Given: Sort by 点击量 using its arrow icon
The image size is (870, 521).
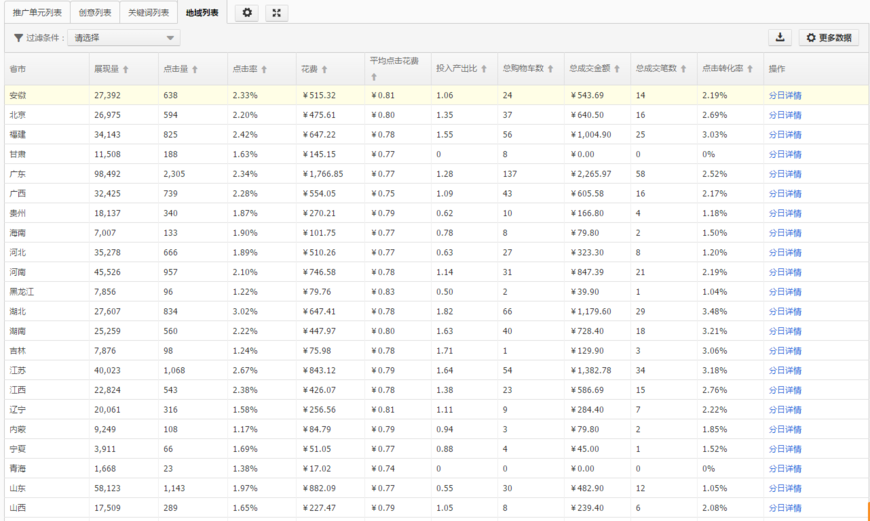Looking at the screenshot, I should tap(195, 70).
